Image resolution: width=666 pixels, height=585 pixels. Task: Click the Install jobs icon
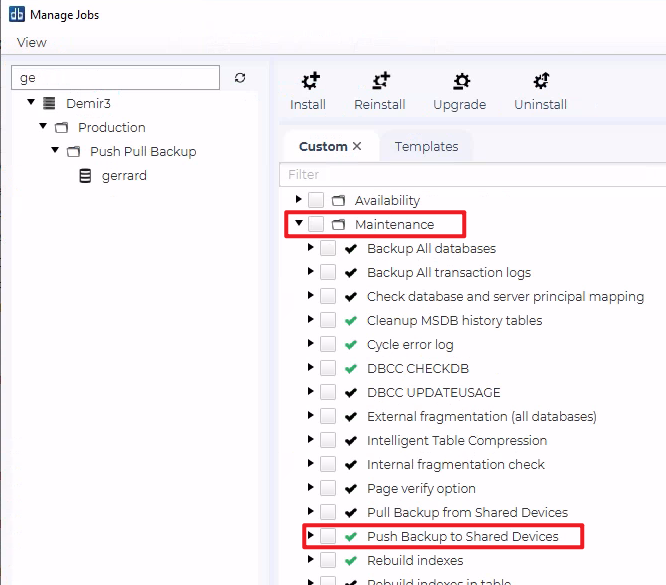(x=307, y=82)
